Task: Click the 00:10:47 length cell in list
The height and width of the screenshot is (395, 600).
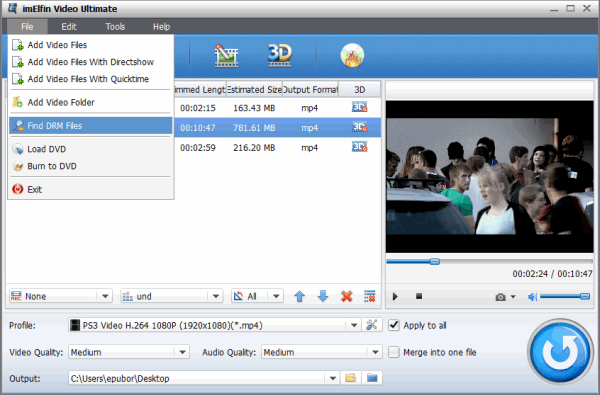Action: 198,128
